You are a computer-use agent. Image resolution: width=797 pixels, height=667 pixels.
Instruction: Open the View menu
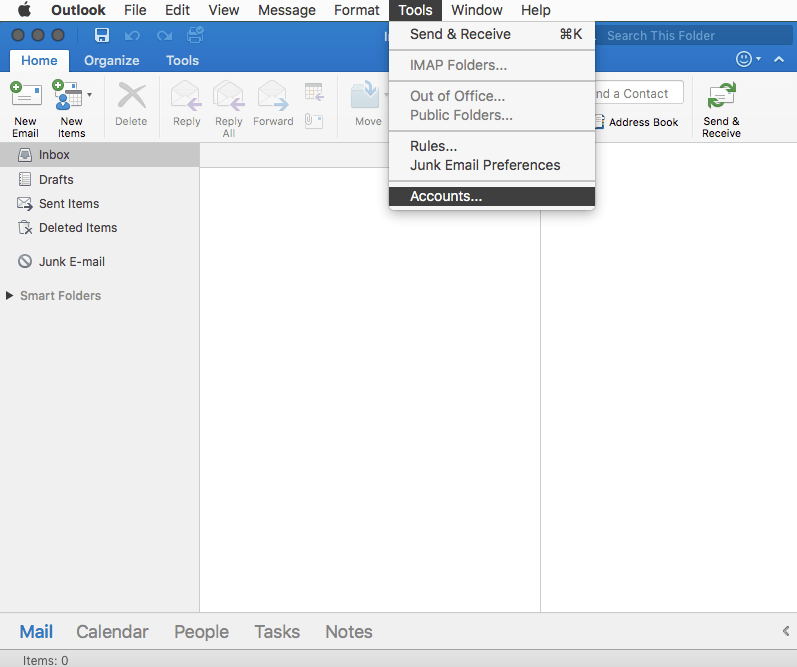click(x=224, y=10)
